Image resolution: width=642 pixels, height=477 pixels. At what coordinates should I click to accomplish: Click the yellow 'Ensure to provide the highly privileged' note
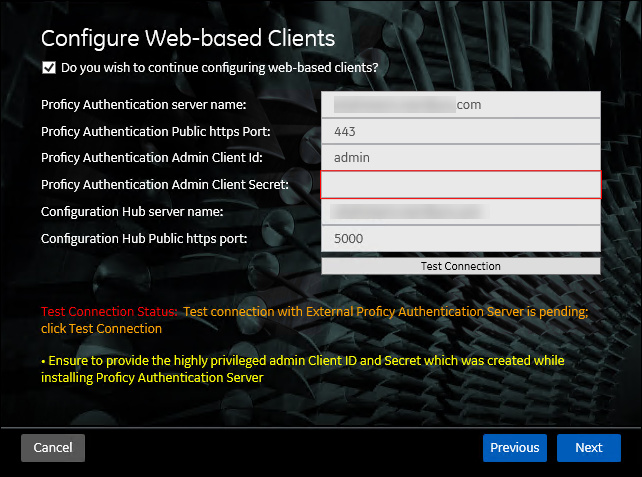[x=303, y=369]
